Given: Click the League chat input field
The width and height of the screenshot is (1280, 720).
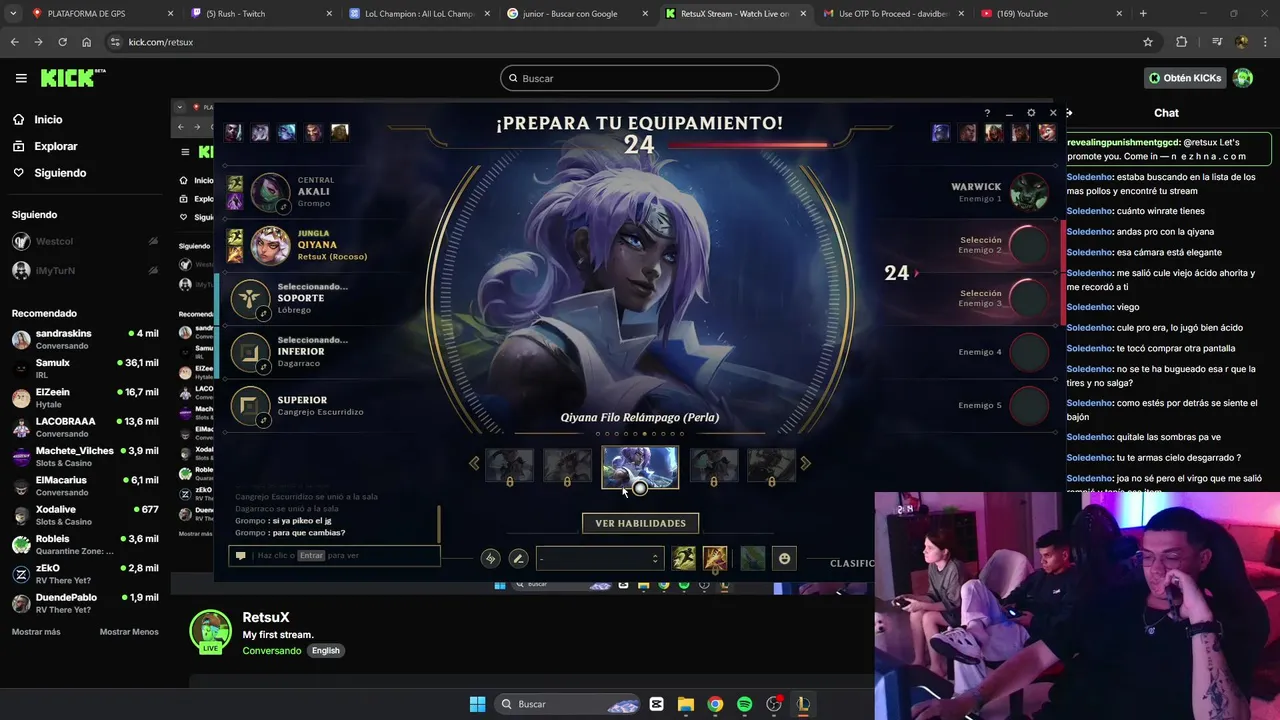Looking at the screenshot, I should (335, 556).
